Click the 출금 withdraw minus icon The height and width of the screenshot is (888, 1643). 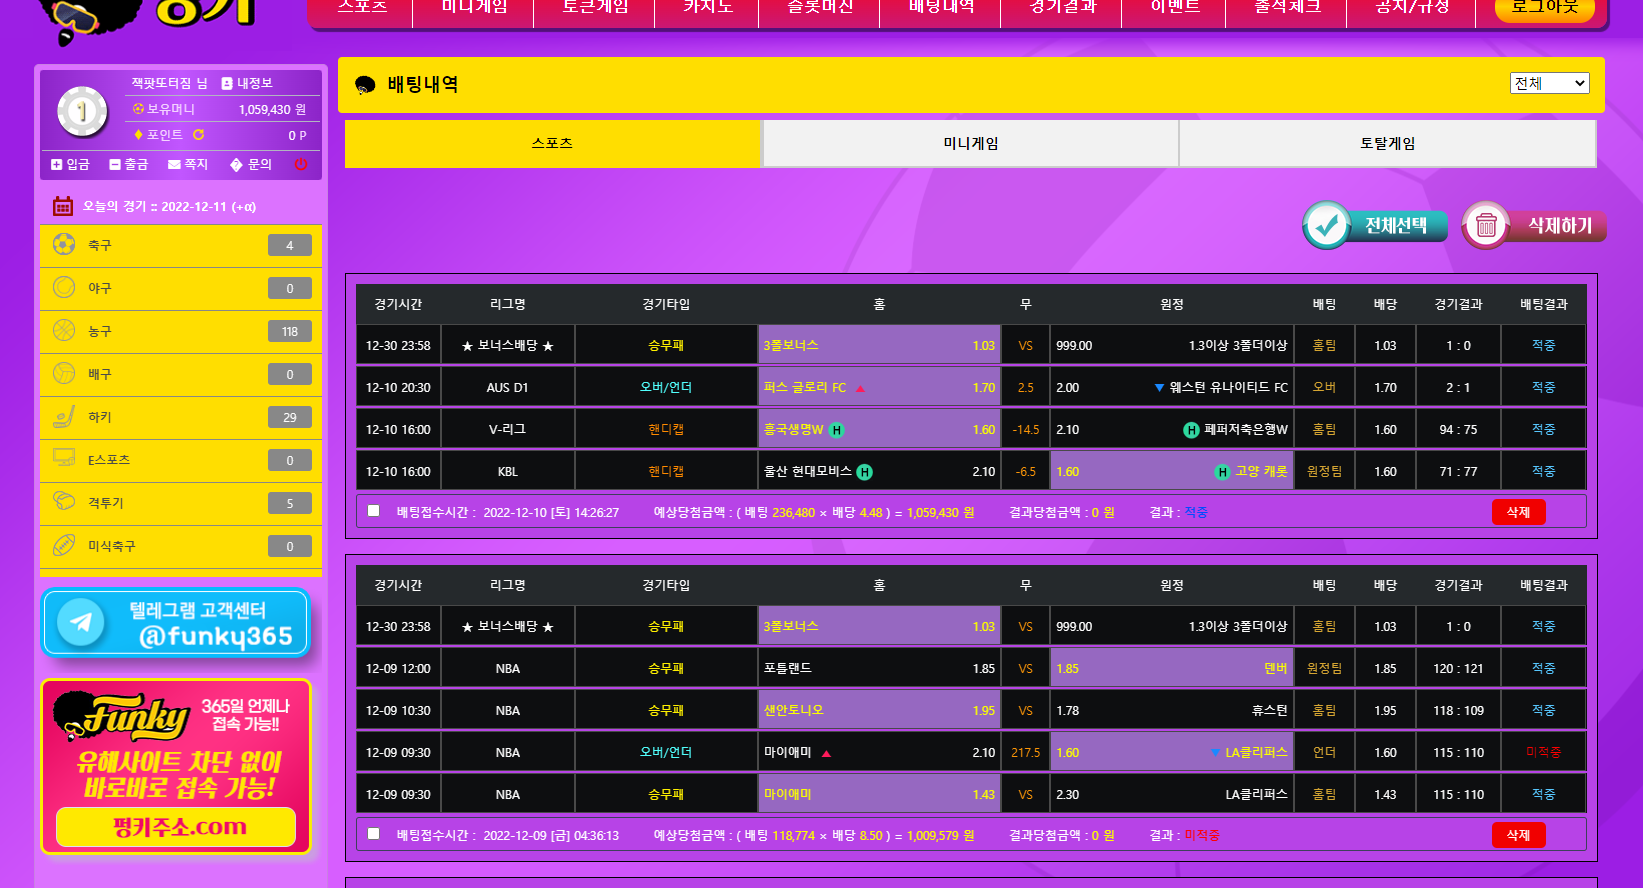115,164
